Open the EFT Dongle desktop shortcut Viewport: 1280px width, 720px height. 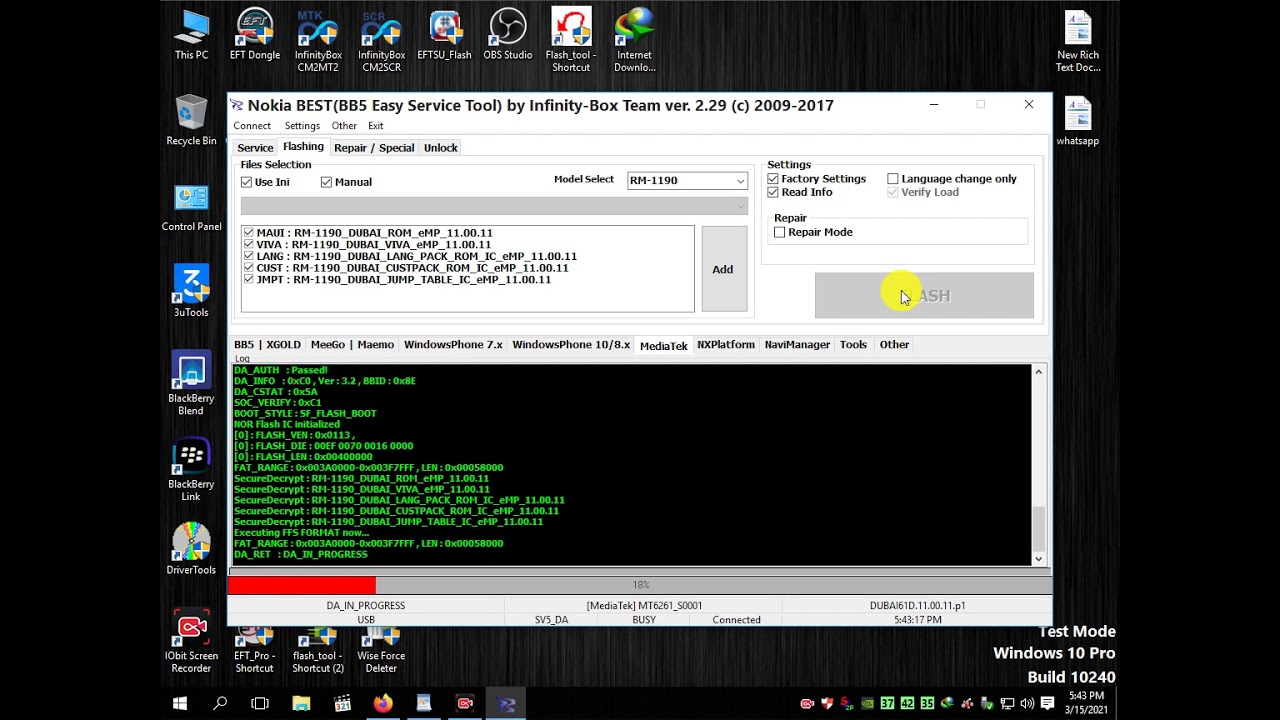tap(255, 35)
